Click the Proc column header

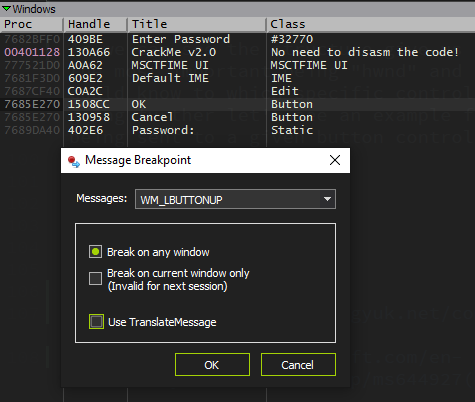tap(31, 24)
